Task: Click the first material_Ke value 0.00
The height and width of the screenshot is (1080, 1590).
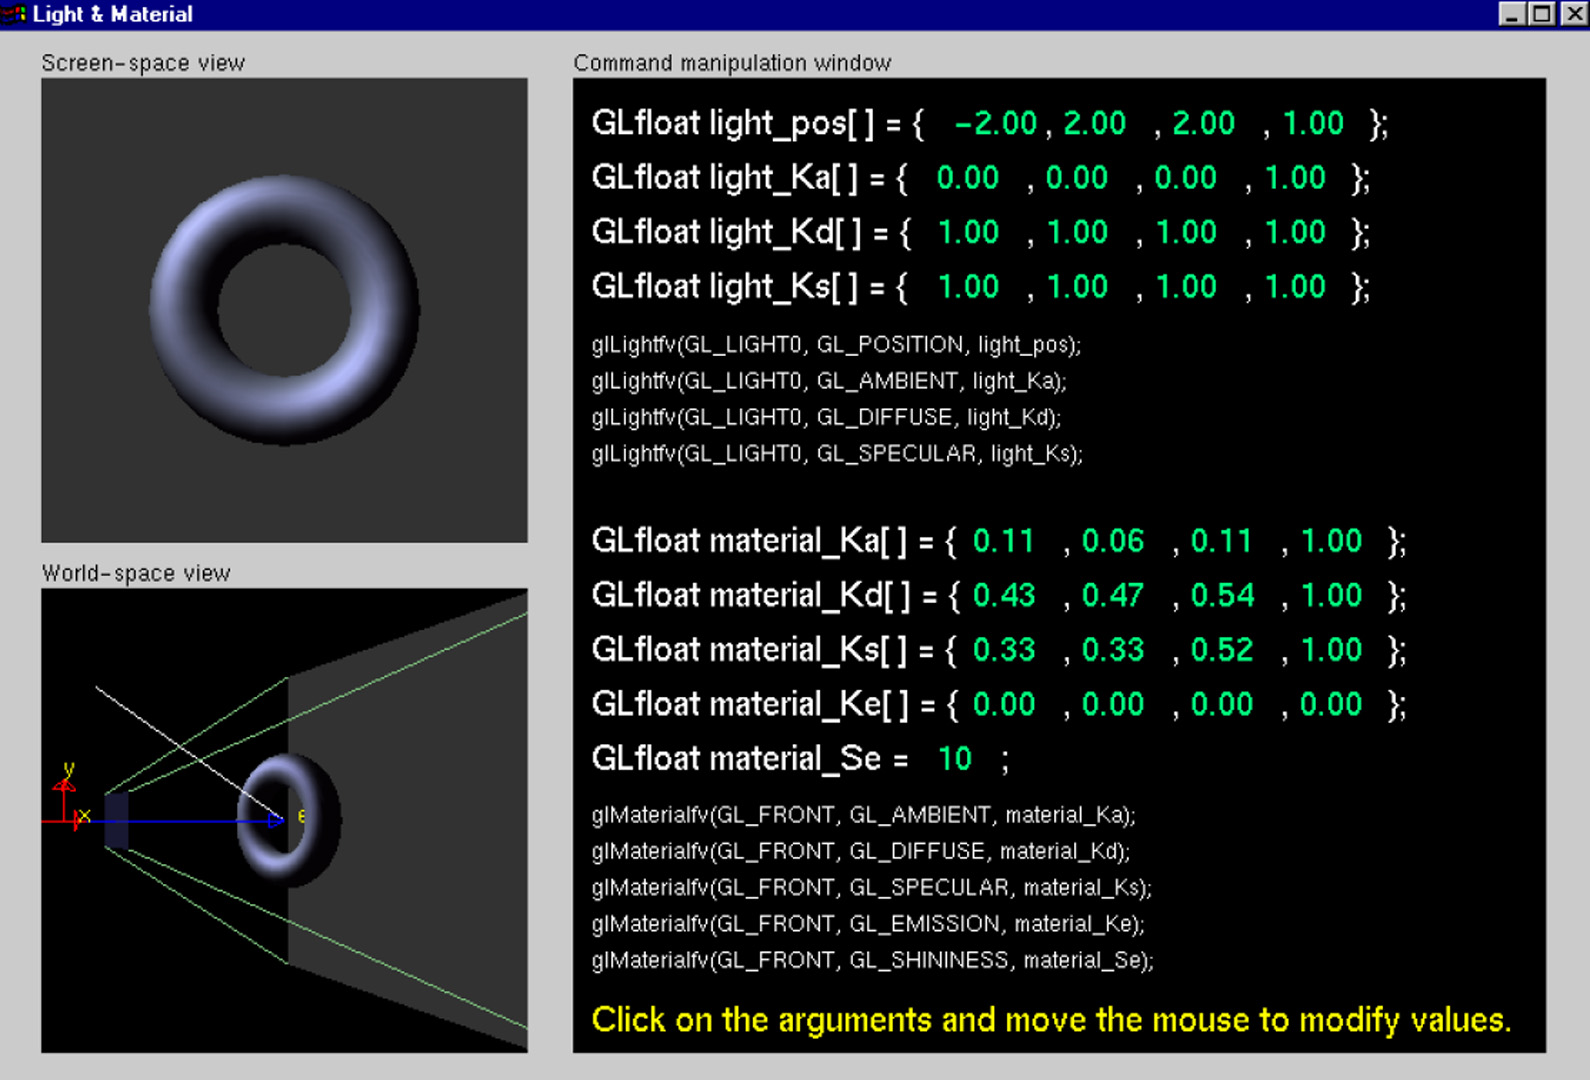Action: [1003, 705]
